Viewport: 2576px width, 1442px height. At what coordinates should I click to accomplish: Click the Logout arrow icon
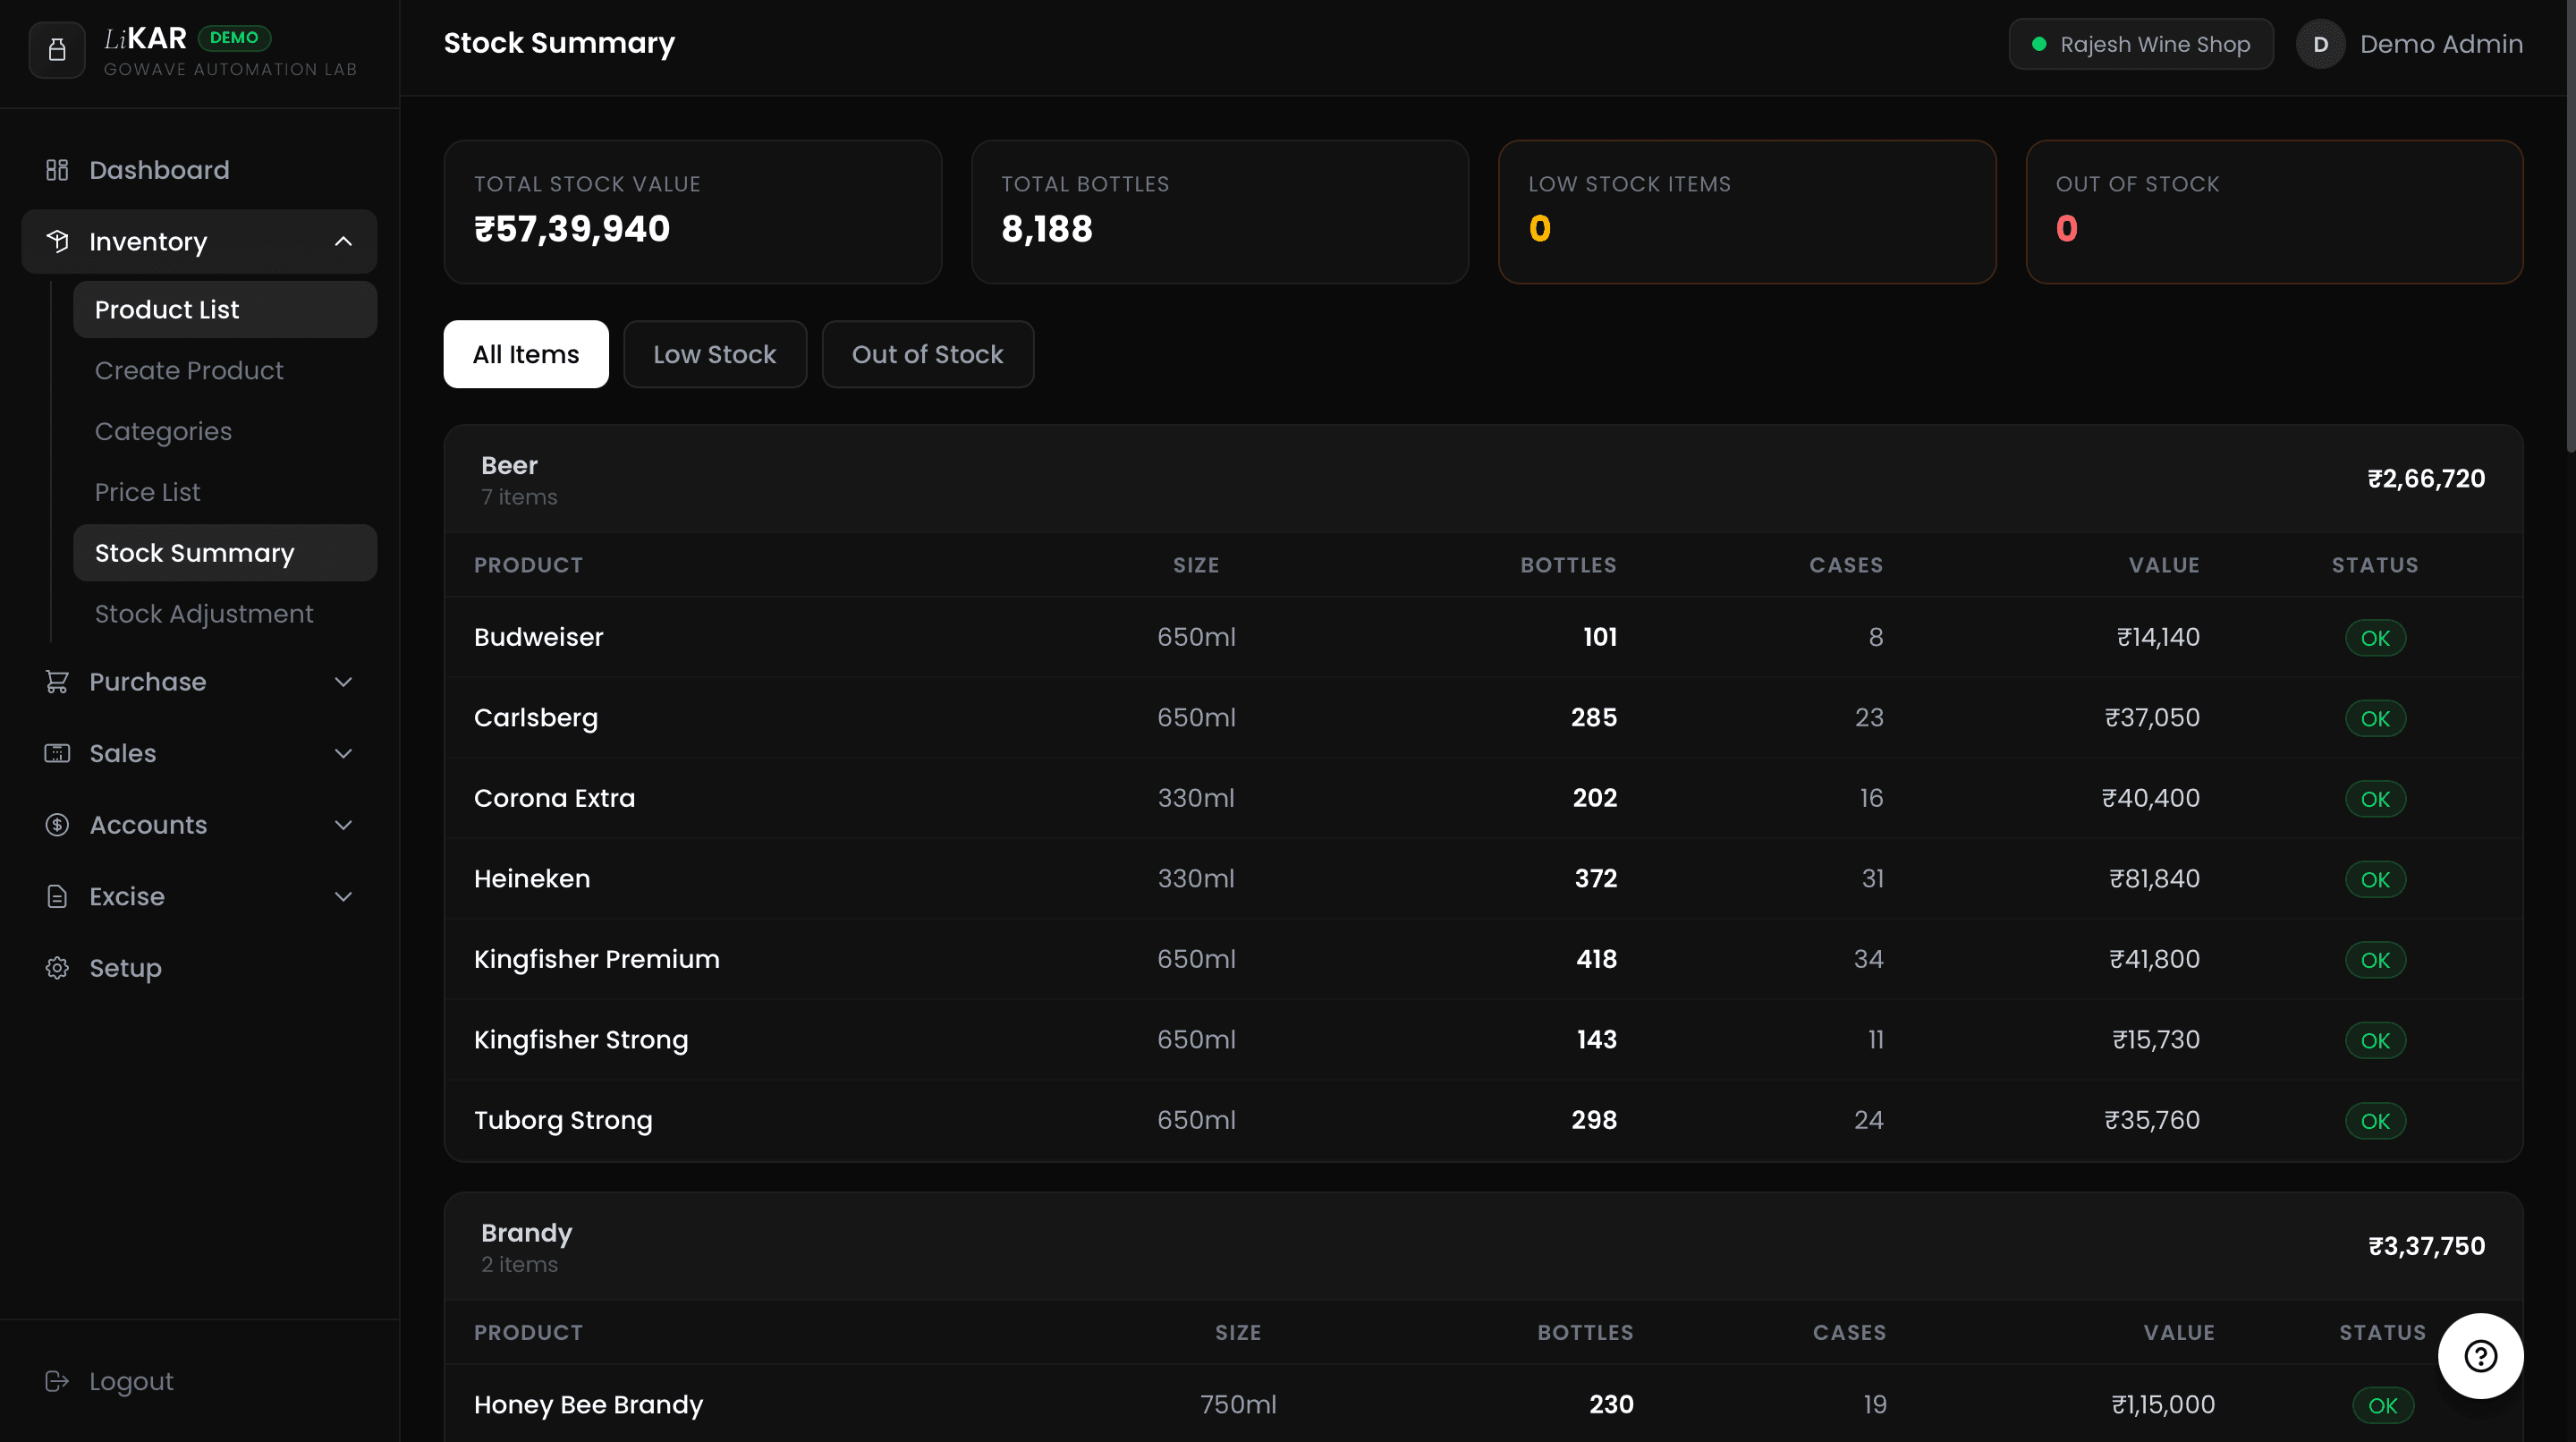57,1381
